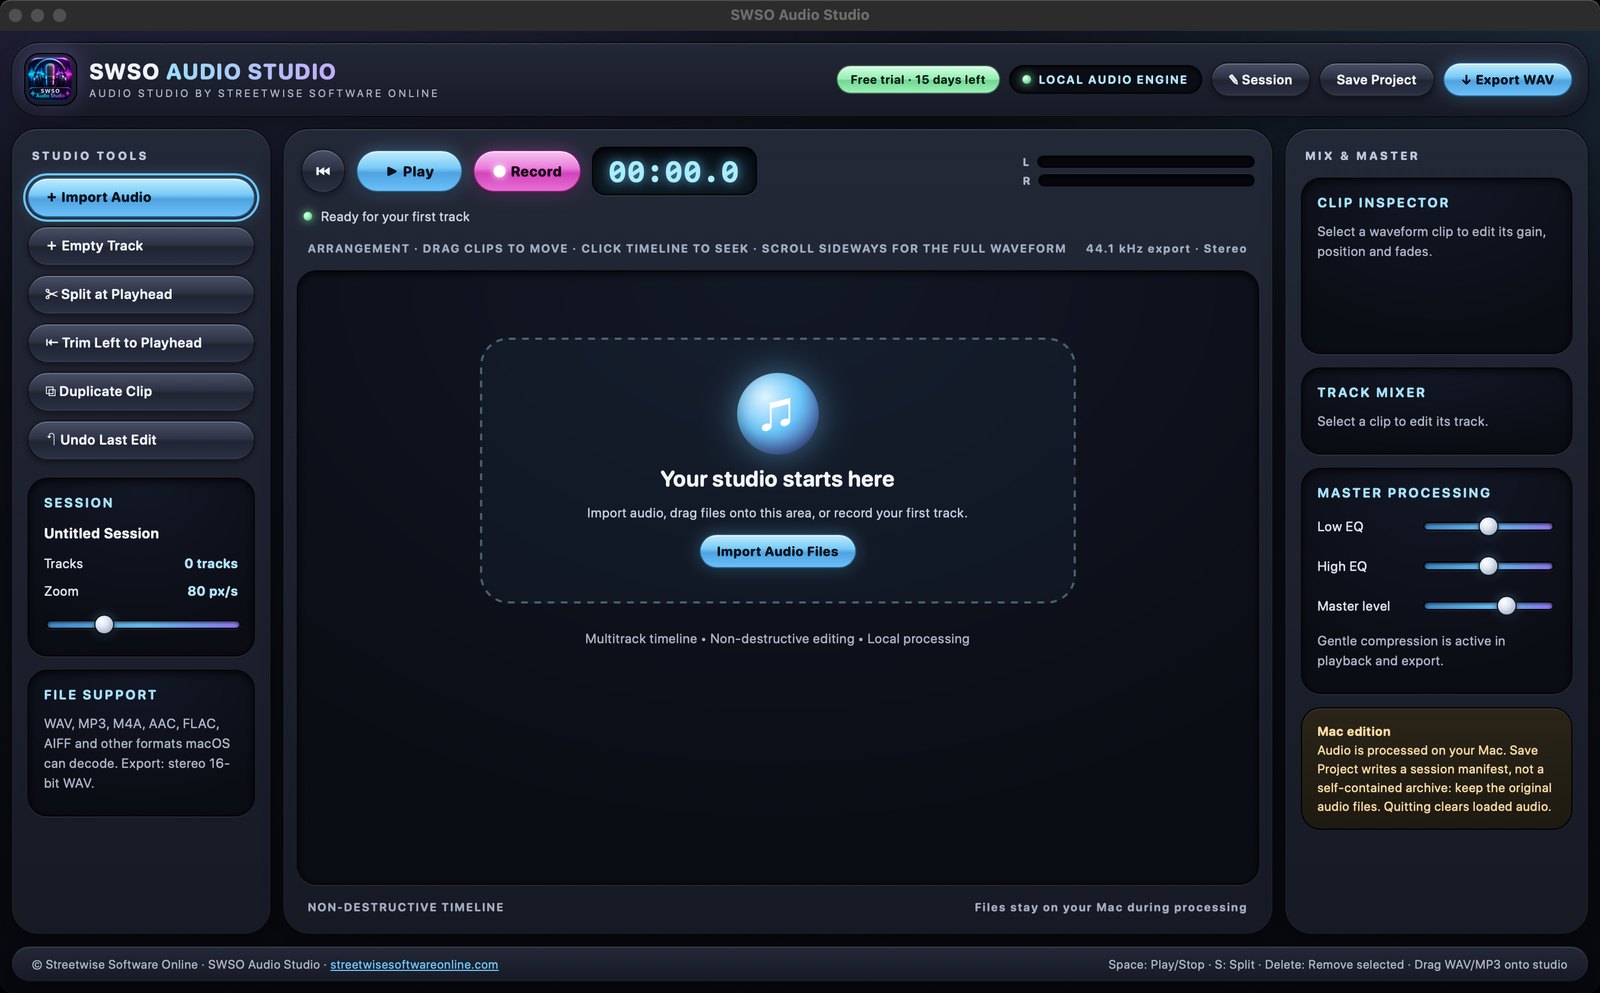Viewport: 1600px width, 993px height.
Task: Click Import Audio in Studio Tools
Action: pos(141,197)
